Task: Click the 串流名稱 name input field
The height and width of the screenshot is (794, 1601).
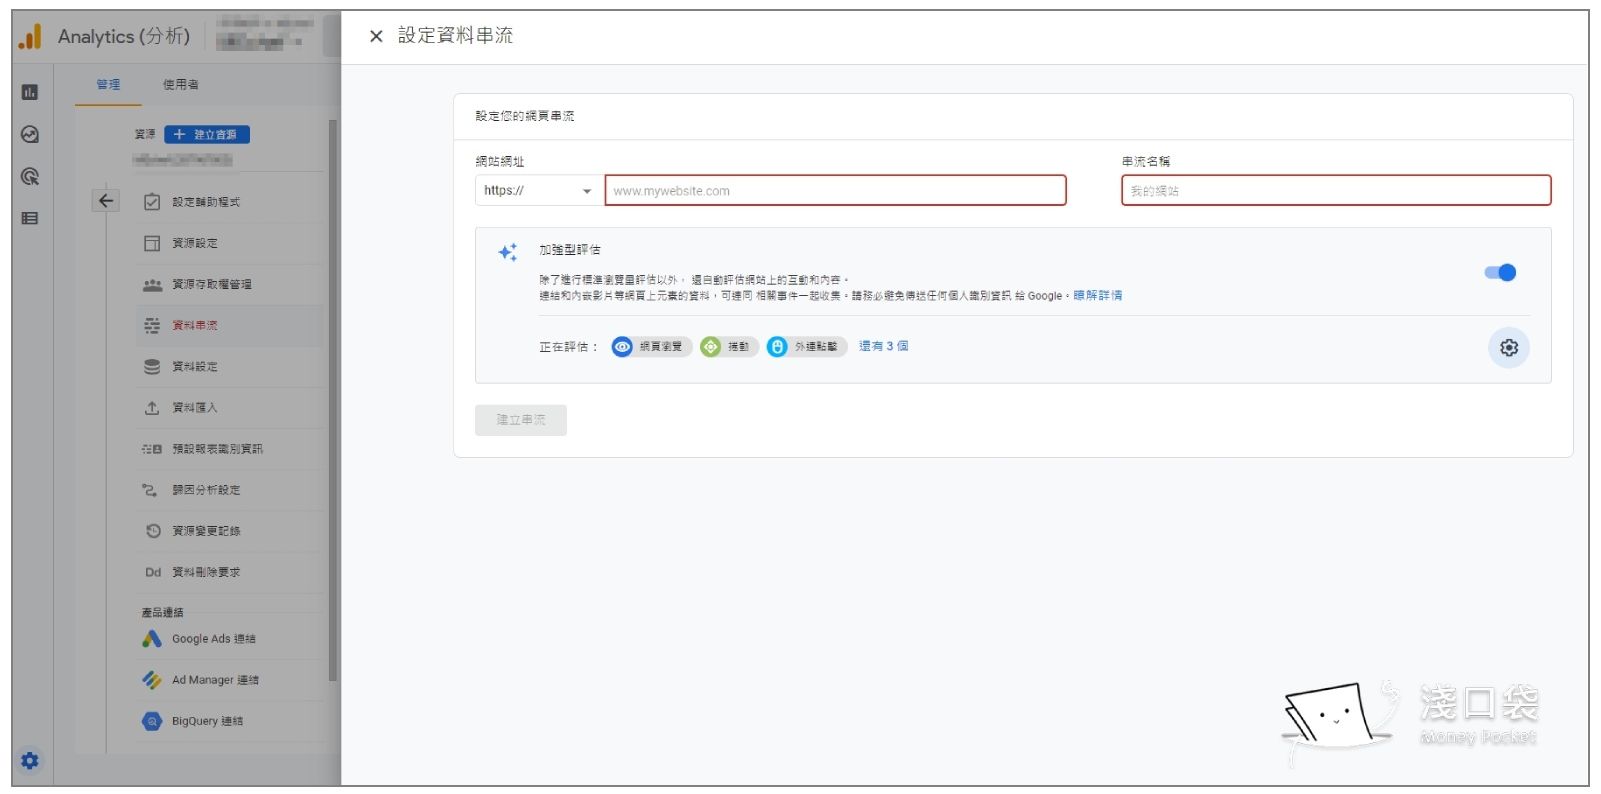Action: coord(1336,190)
